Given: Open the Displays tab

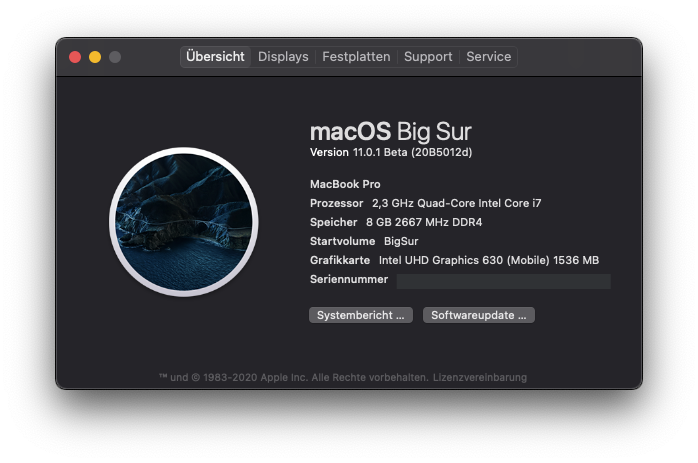Looking at the screenshot, I should 283,57.
